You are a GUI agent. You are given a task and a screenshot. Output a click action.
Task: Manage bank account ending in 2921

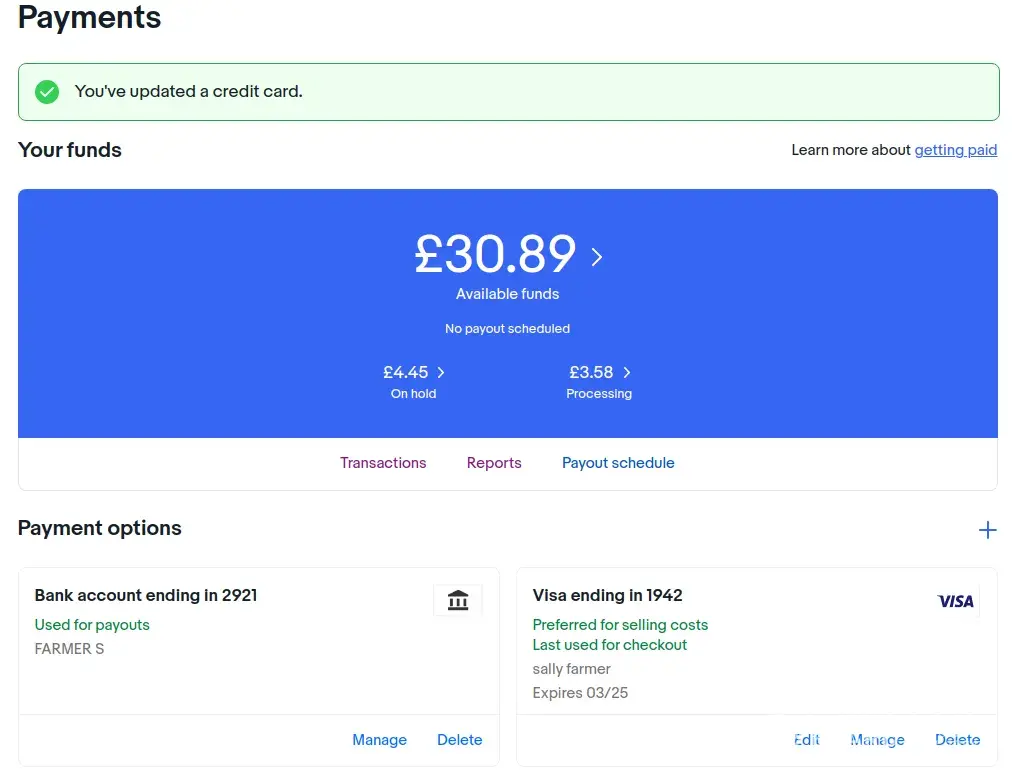pos(379,740)
